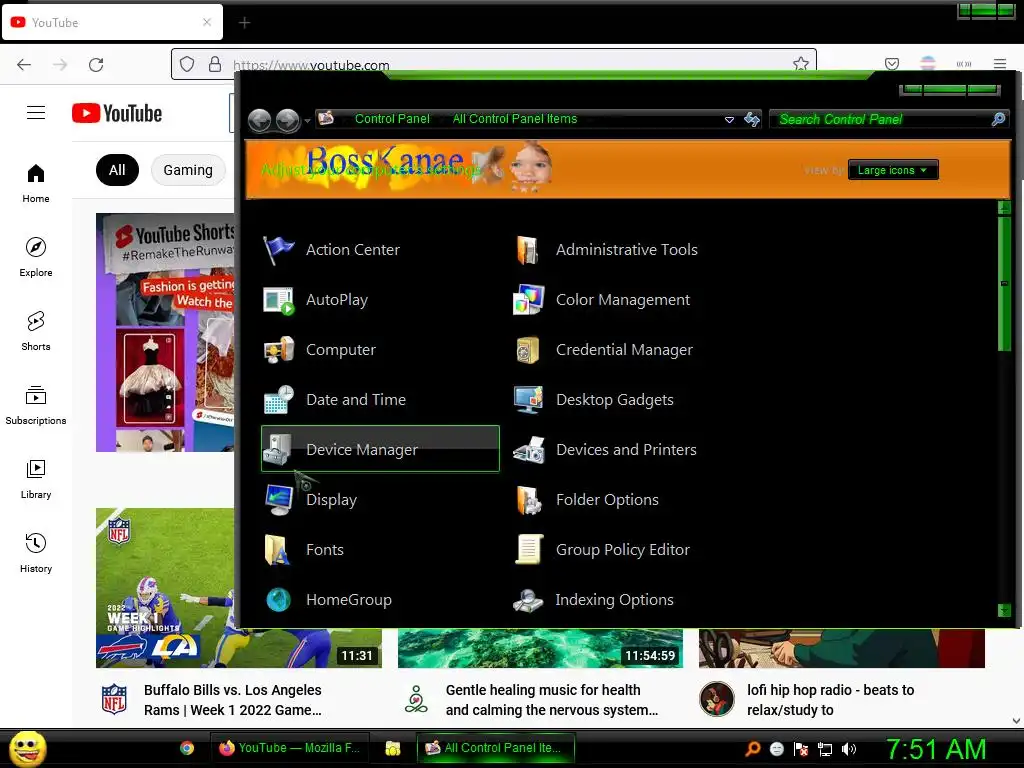This screenshot has height=768, width=1024.
Task: Open Indexing Options icon
Action: (x=528, y=600)
